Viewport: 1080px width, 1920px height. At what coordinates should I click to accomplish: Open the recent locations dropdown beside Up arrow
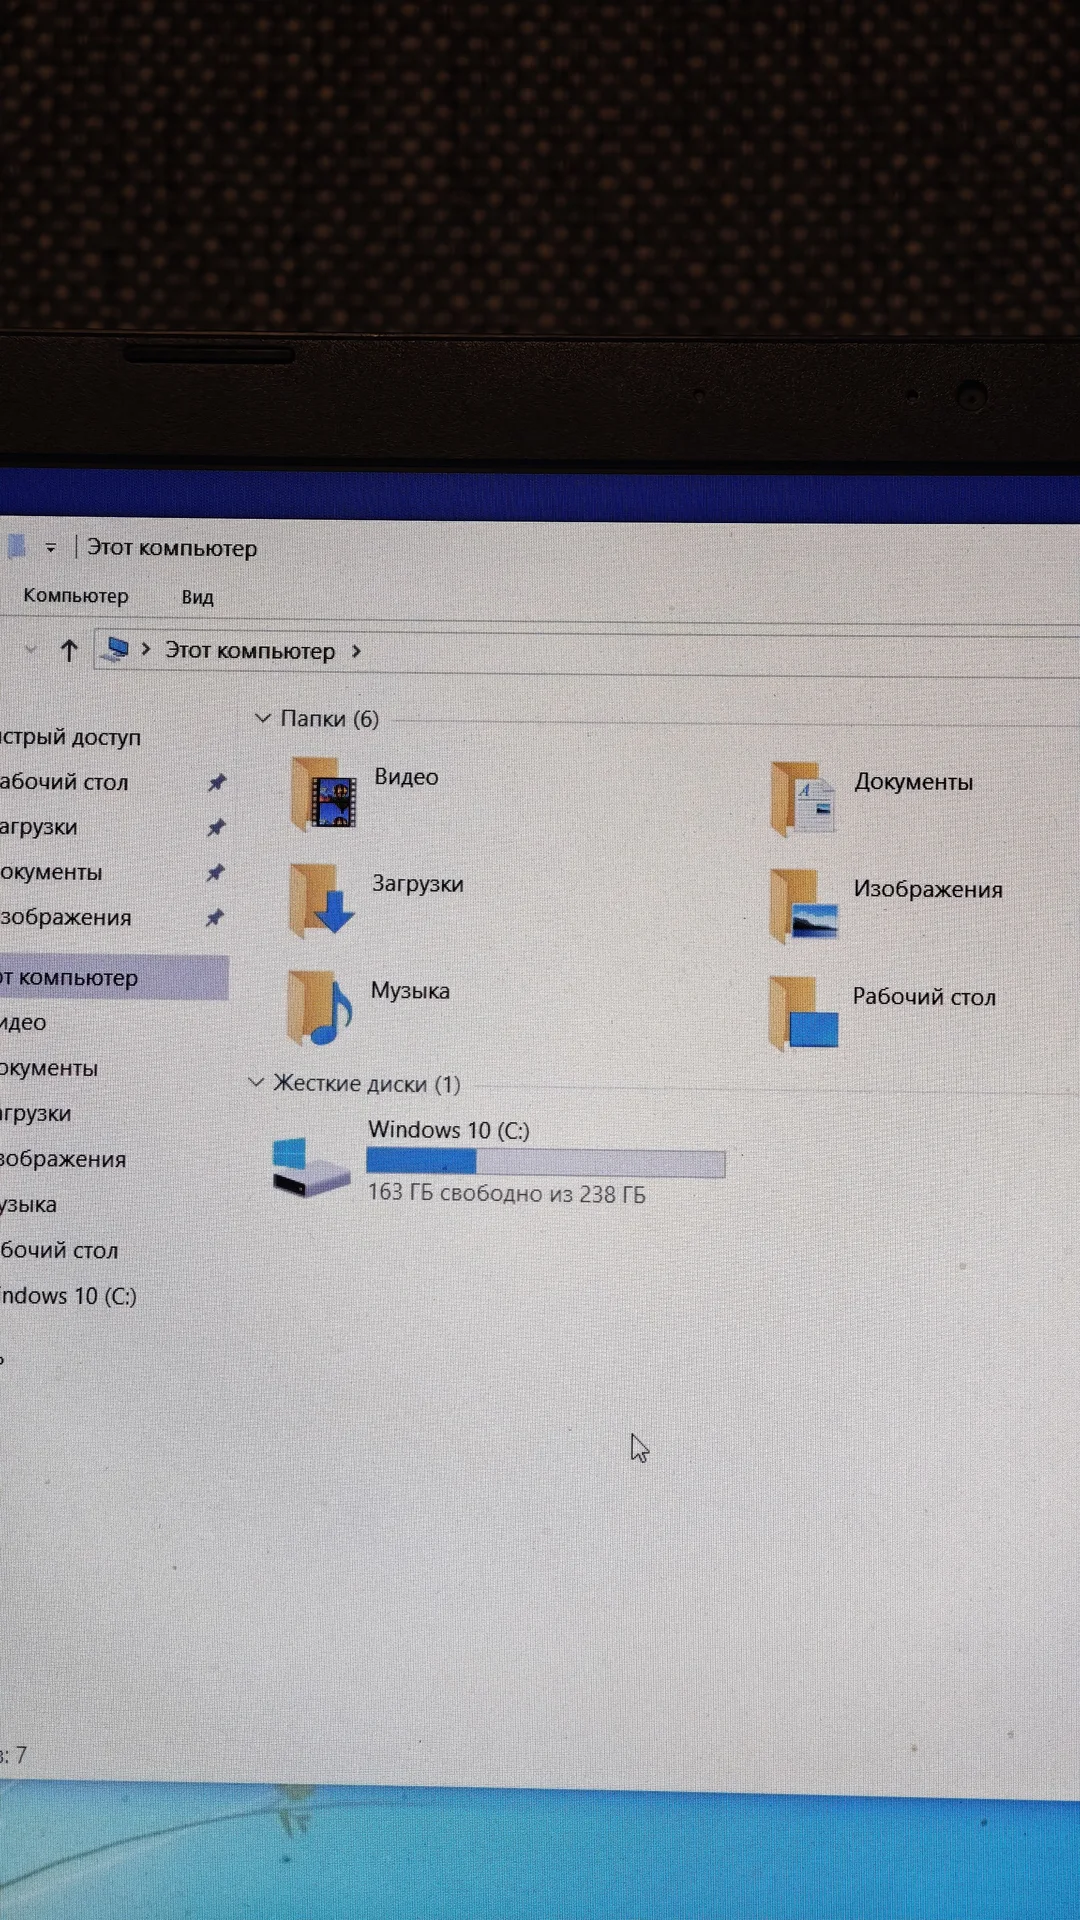click(30, 649)
